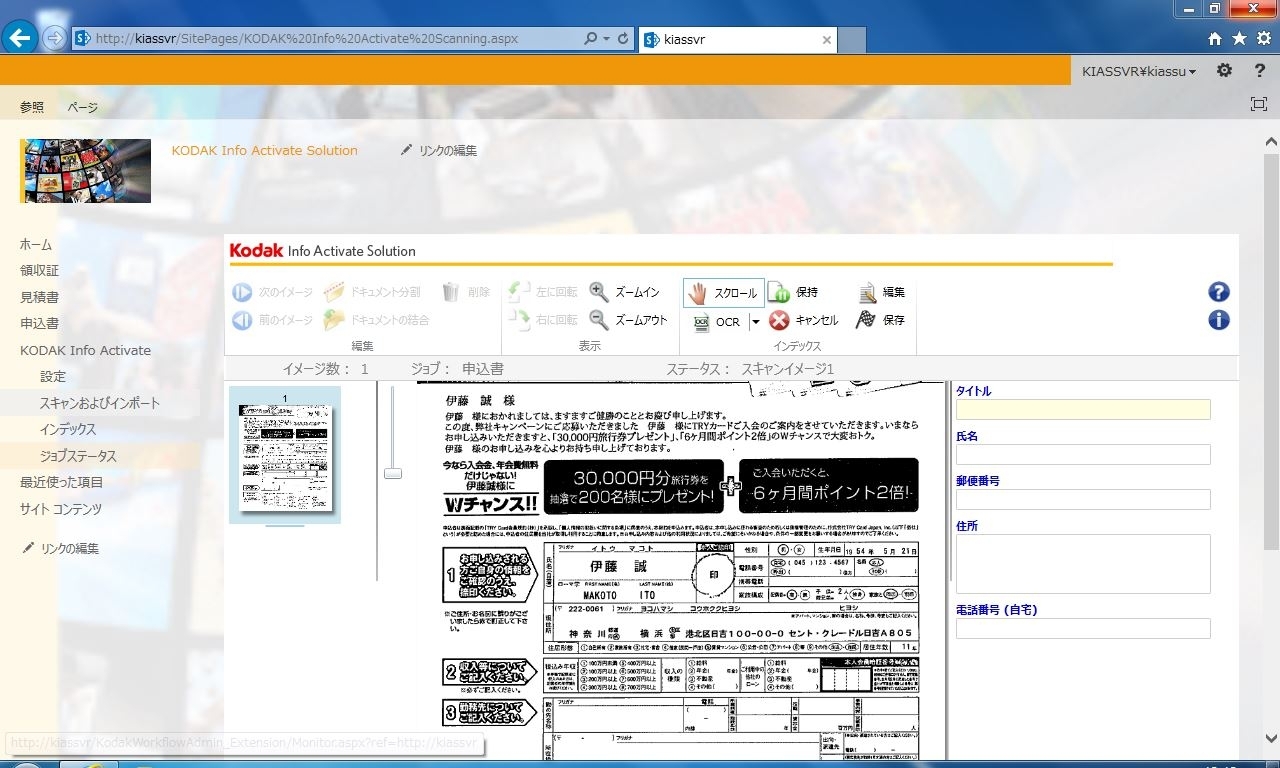
Task: Click the 郵便番号 input field
Action: 1083,499
